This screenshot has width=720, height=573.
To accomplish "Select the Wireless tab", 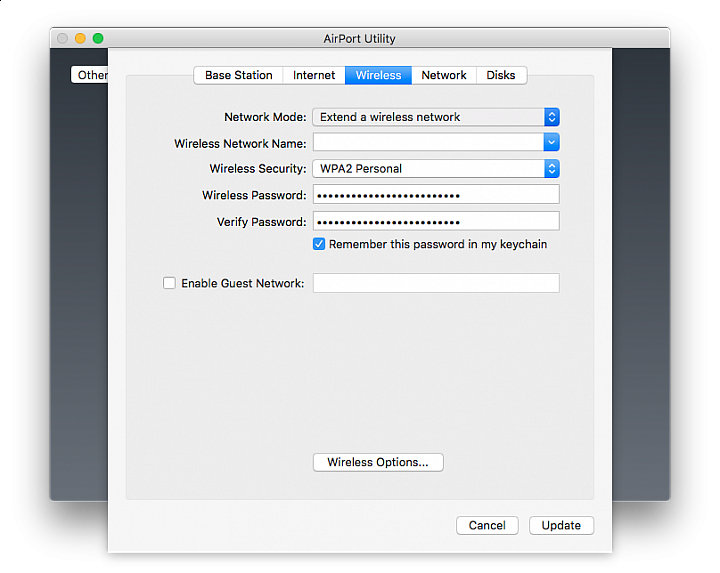I will (378, 75).
